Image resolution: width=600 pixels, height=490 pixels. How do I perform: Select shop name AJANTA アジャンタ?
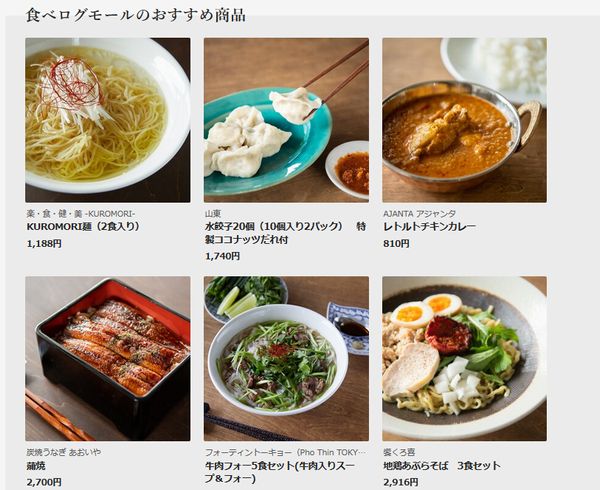pos(419,213)
